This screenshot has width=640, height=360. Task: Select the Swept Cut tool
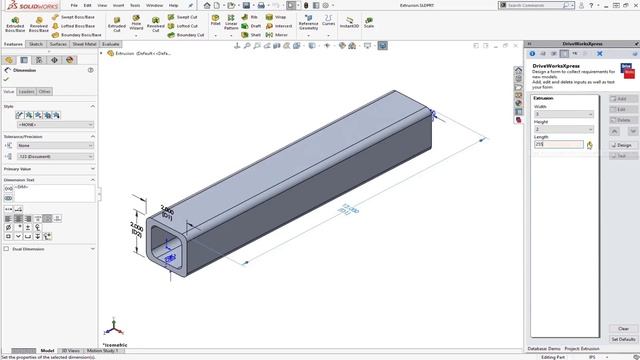tap(182, 17)
